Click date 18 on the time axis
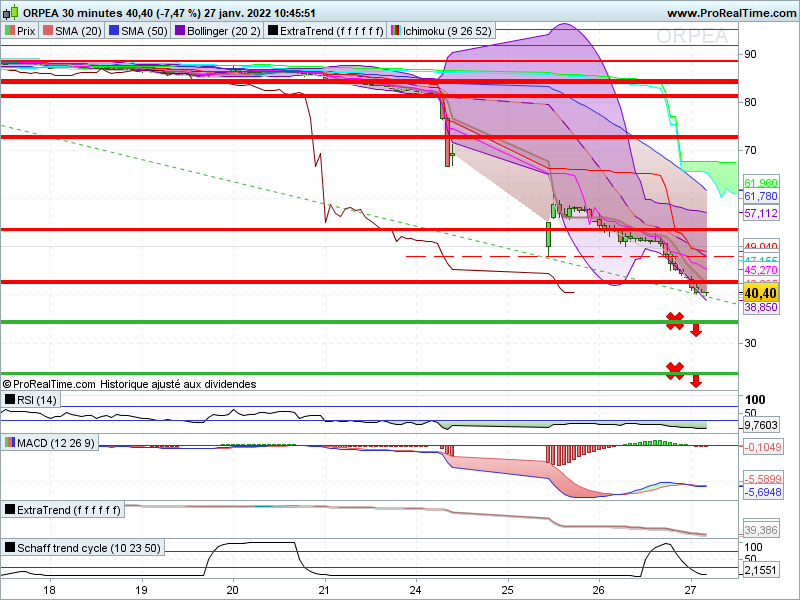This screenshot has height=600, width=800. (49, 590)
